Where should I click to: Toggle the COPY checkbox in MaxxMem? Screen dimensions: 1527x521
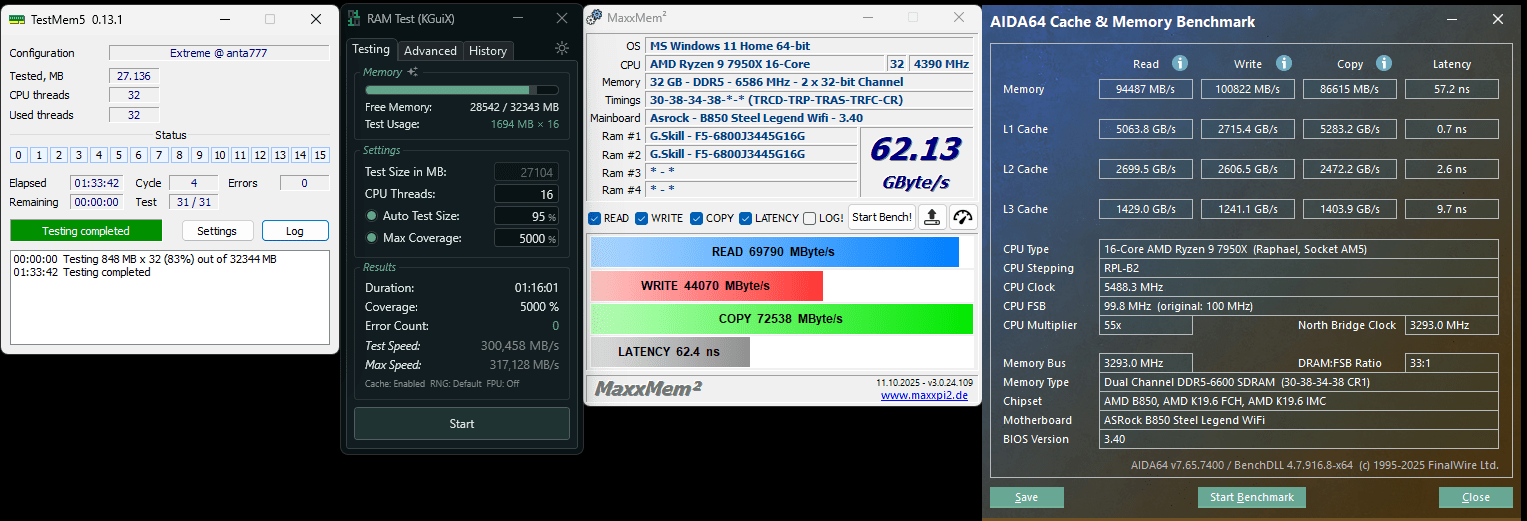696,218
